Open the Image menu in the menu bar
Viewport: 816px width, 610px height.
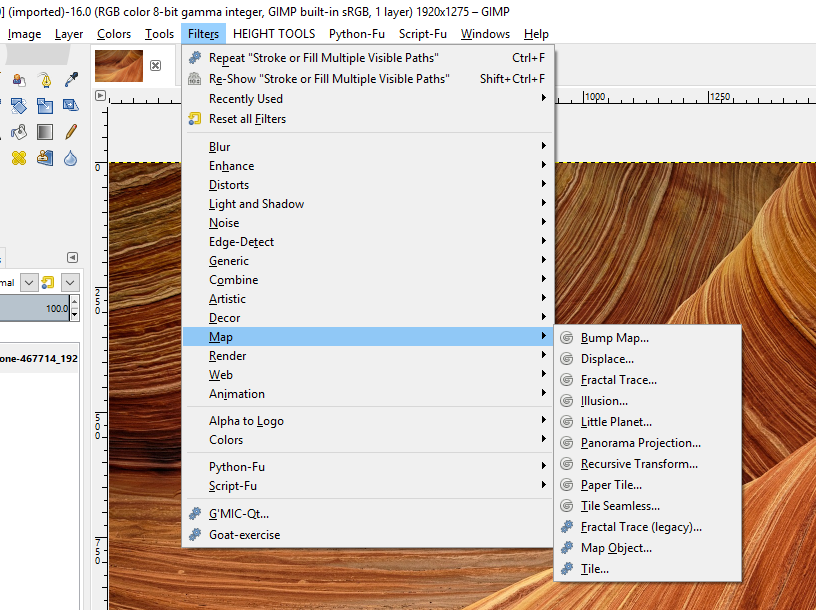pos(24,34)
